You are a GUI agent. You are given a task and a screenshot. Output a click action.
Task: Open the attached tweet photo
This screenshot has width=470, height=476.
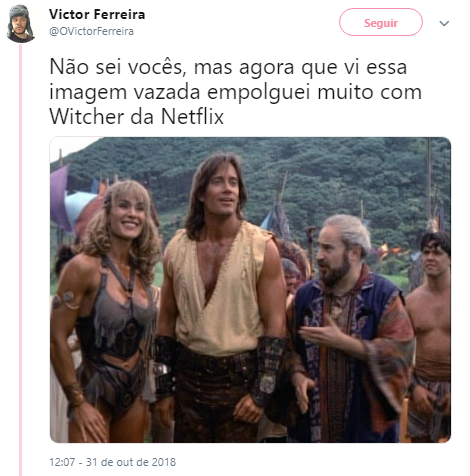[x=250, y=290]
